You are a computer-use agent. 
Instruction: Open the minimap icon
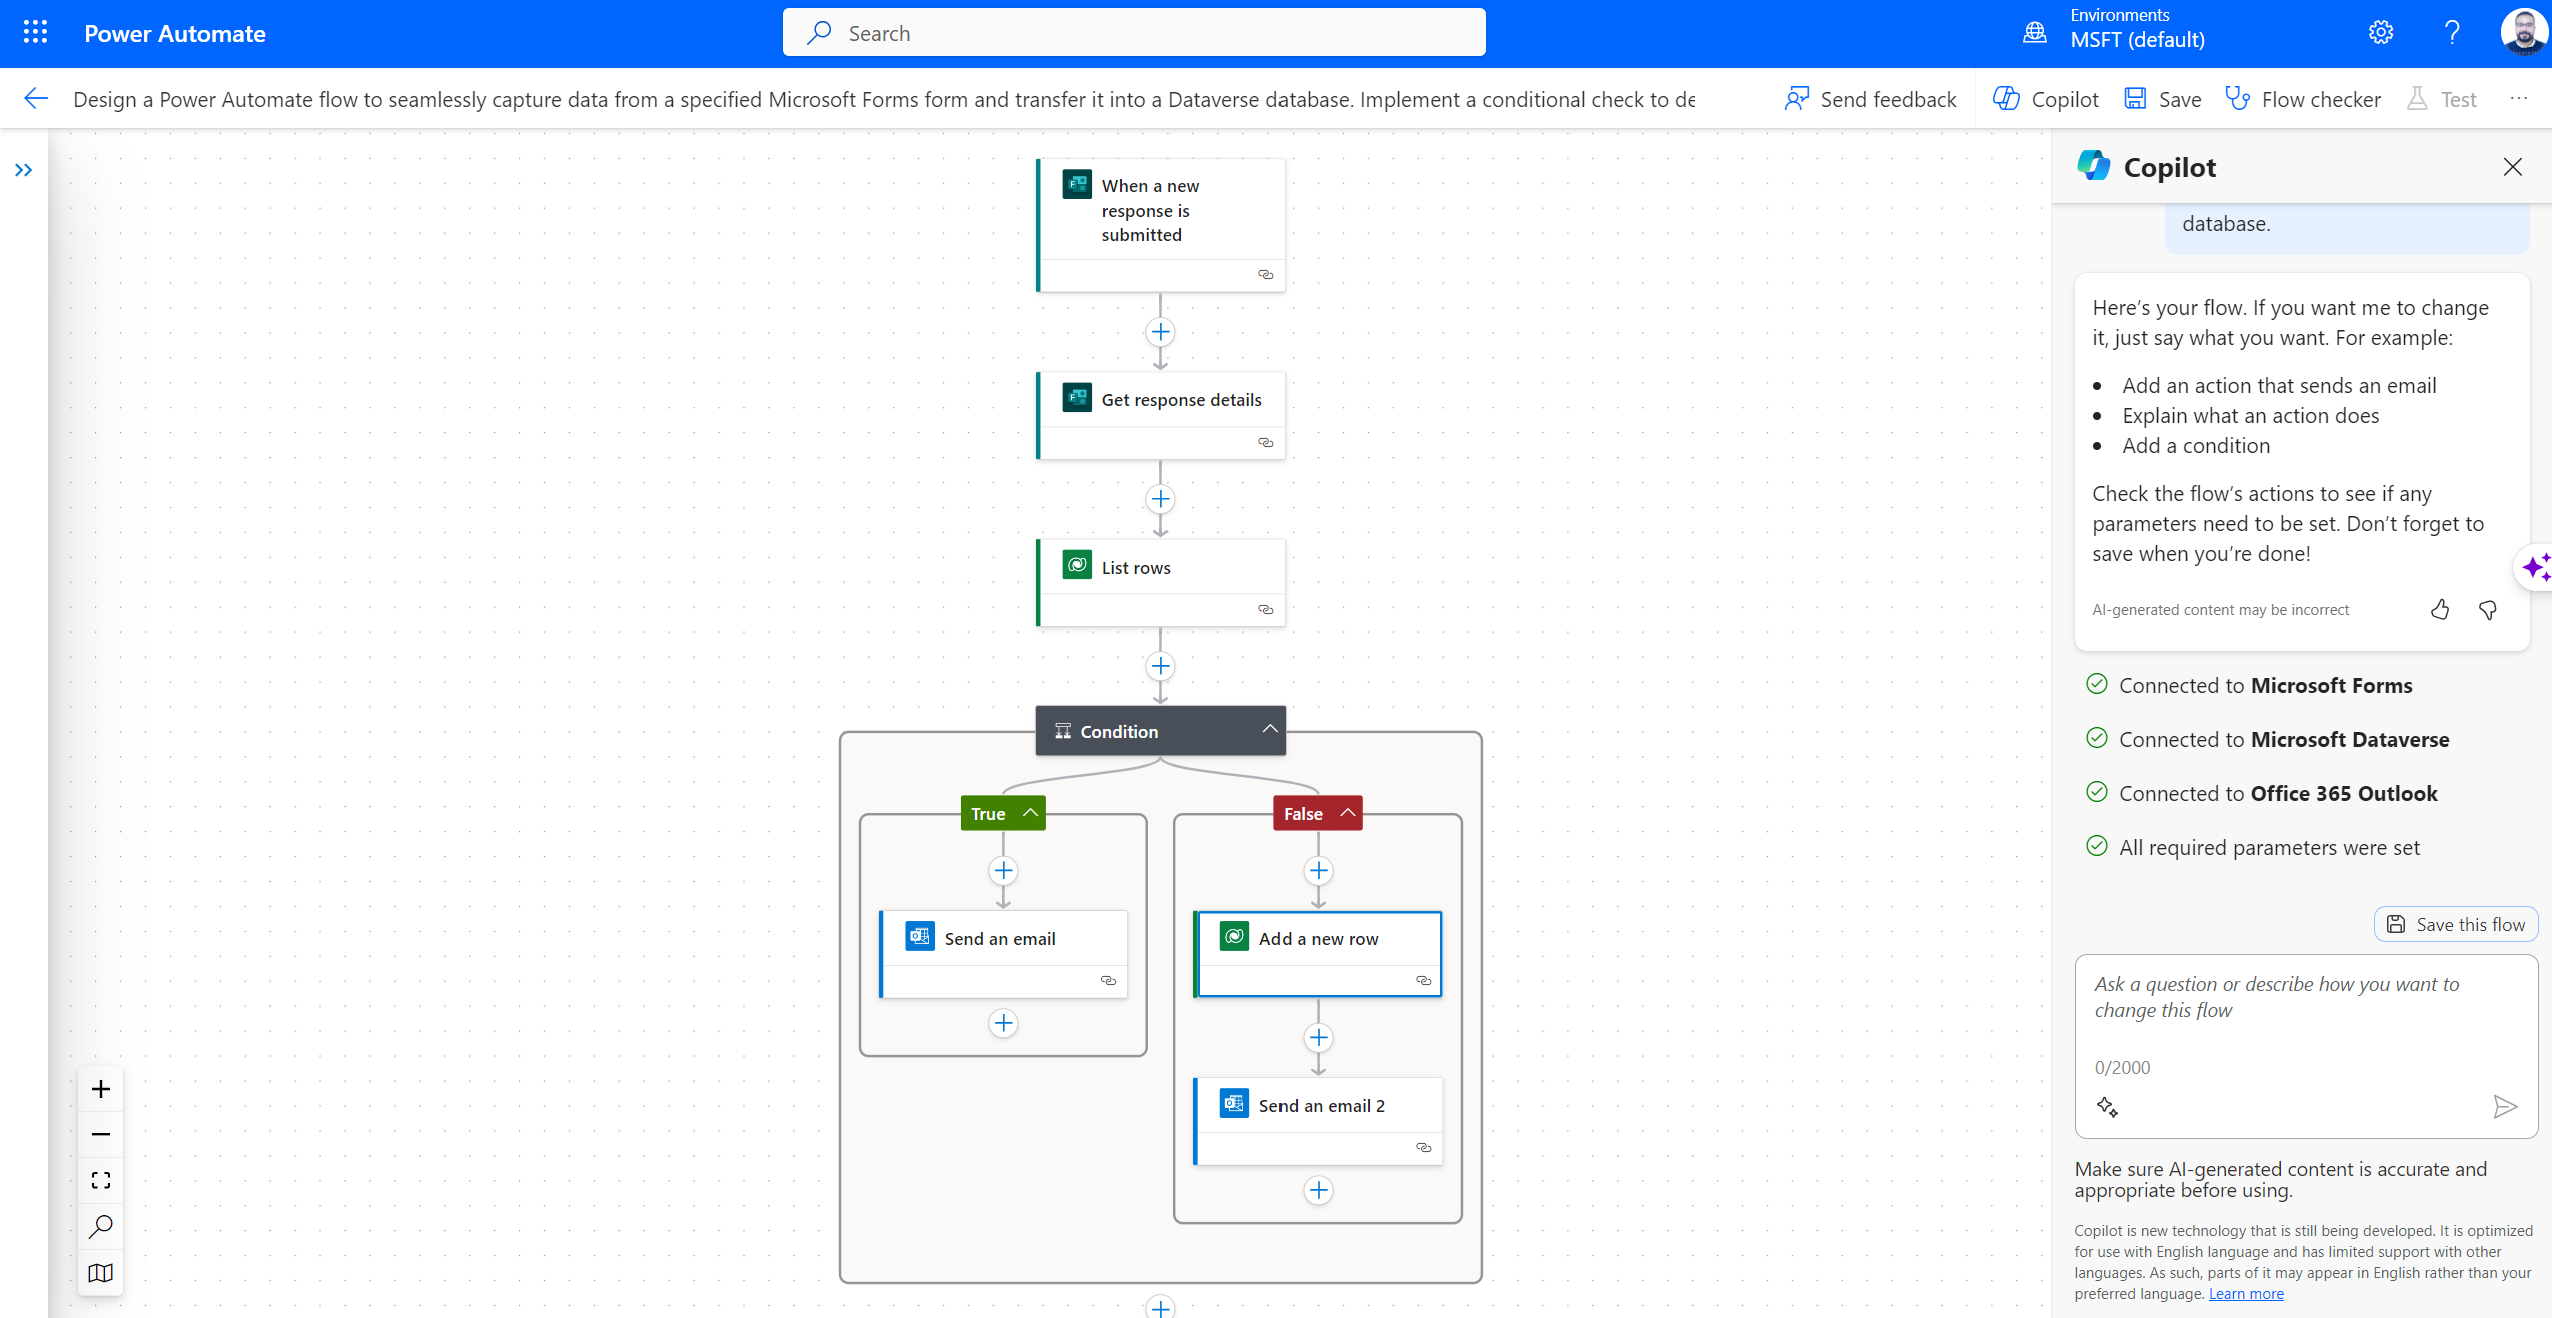(x=101, y=1272)
